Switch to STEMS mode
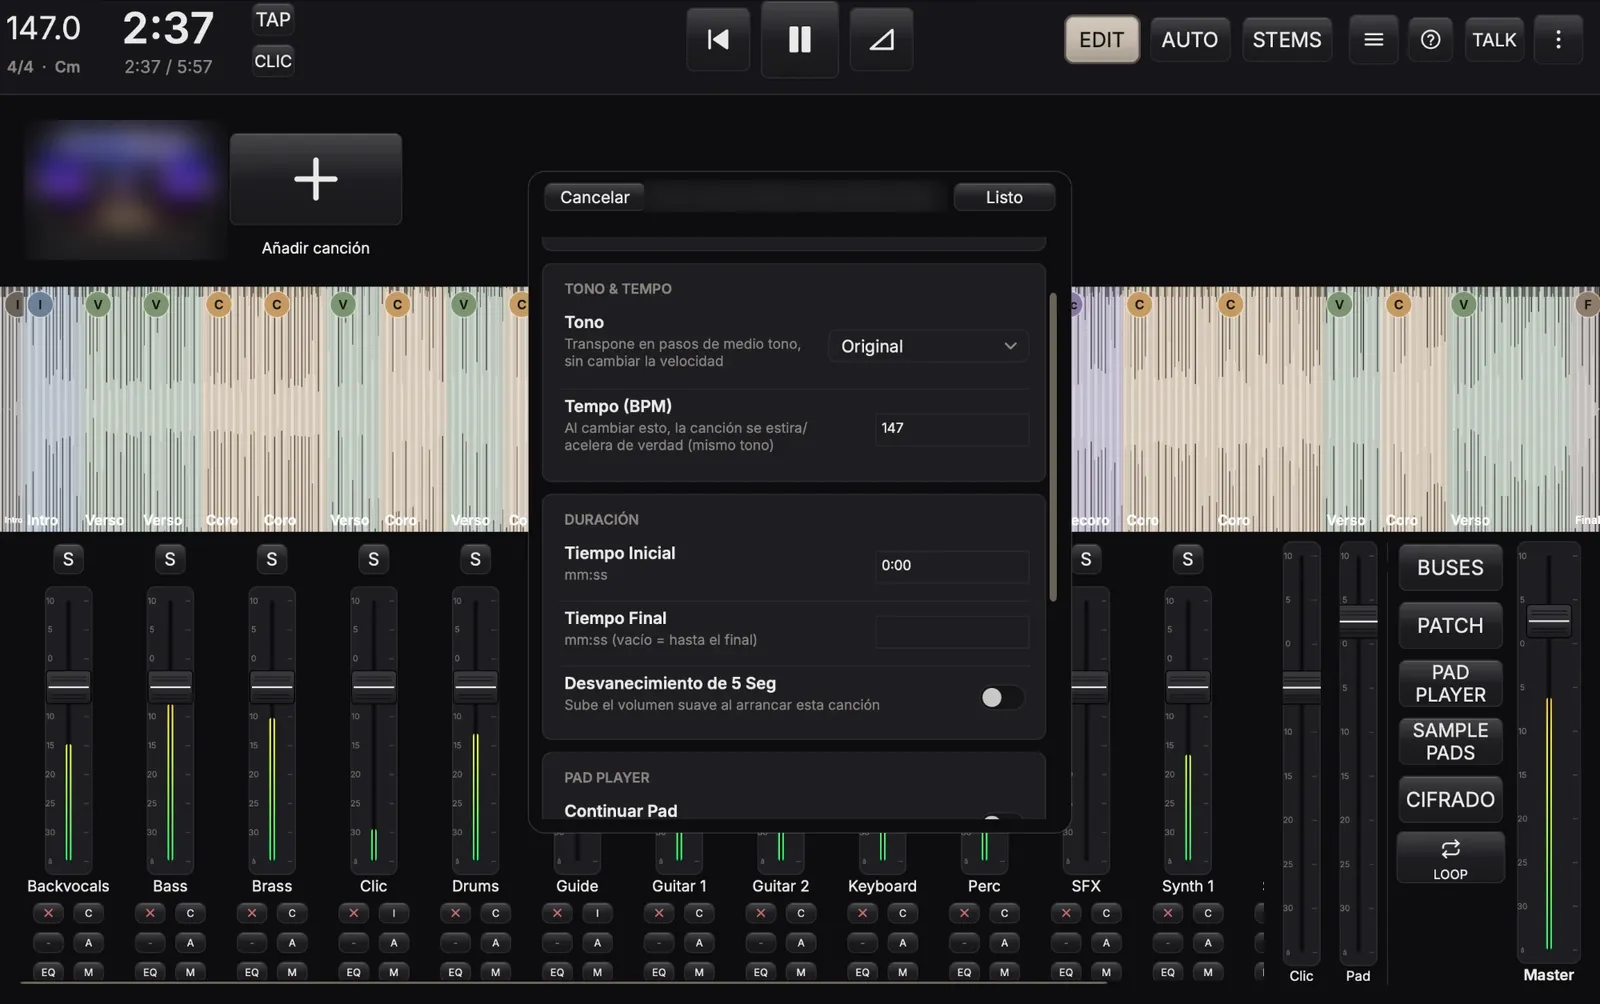This screenshot has width=1600, height=1004. point(1287,40)
